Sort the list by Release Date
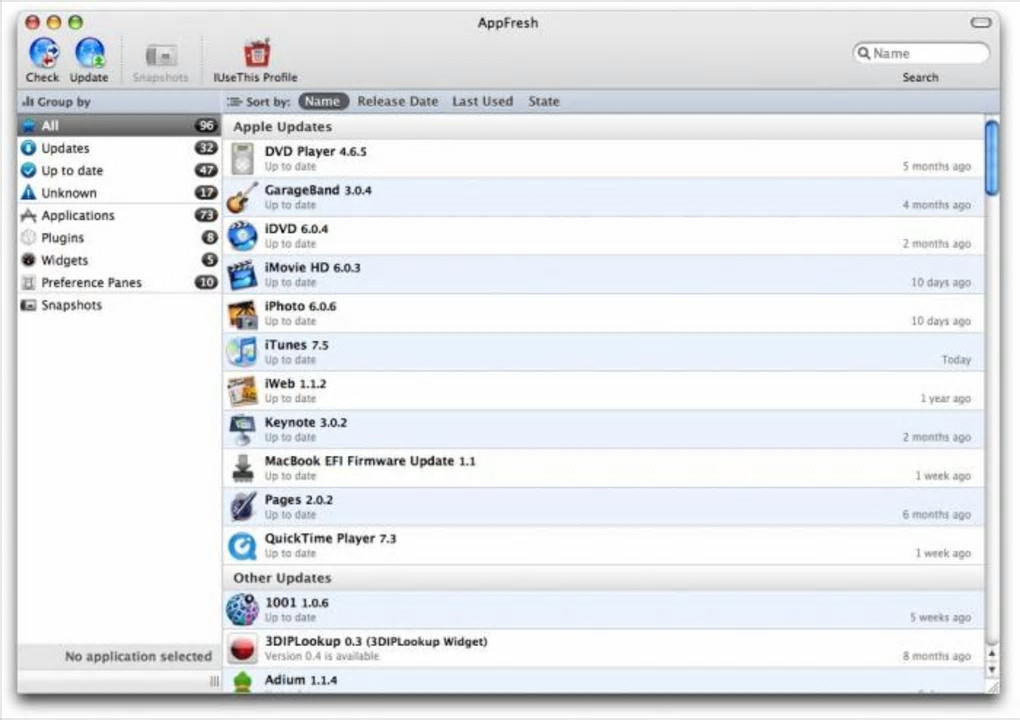This screenshot has width=1020, height=720. click(x=397, y=101)
